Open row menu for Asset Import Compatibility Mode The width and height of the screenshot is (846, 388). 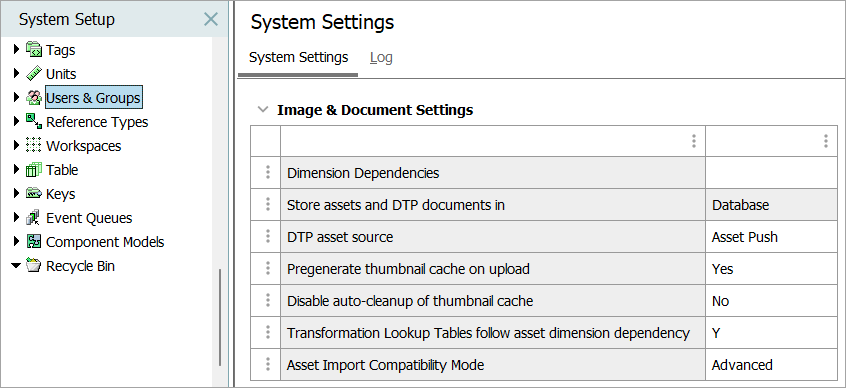point(268,365)
